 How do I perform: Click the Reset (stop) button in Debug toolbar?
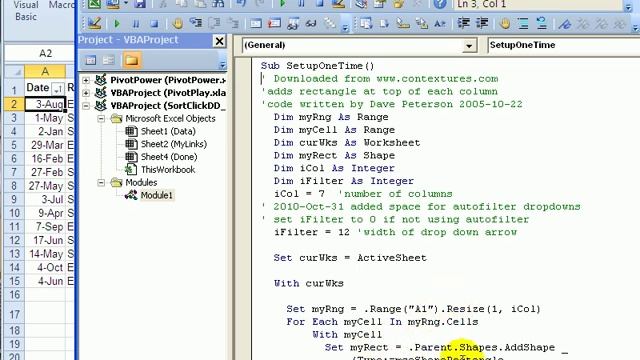tap(154, 24)
